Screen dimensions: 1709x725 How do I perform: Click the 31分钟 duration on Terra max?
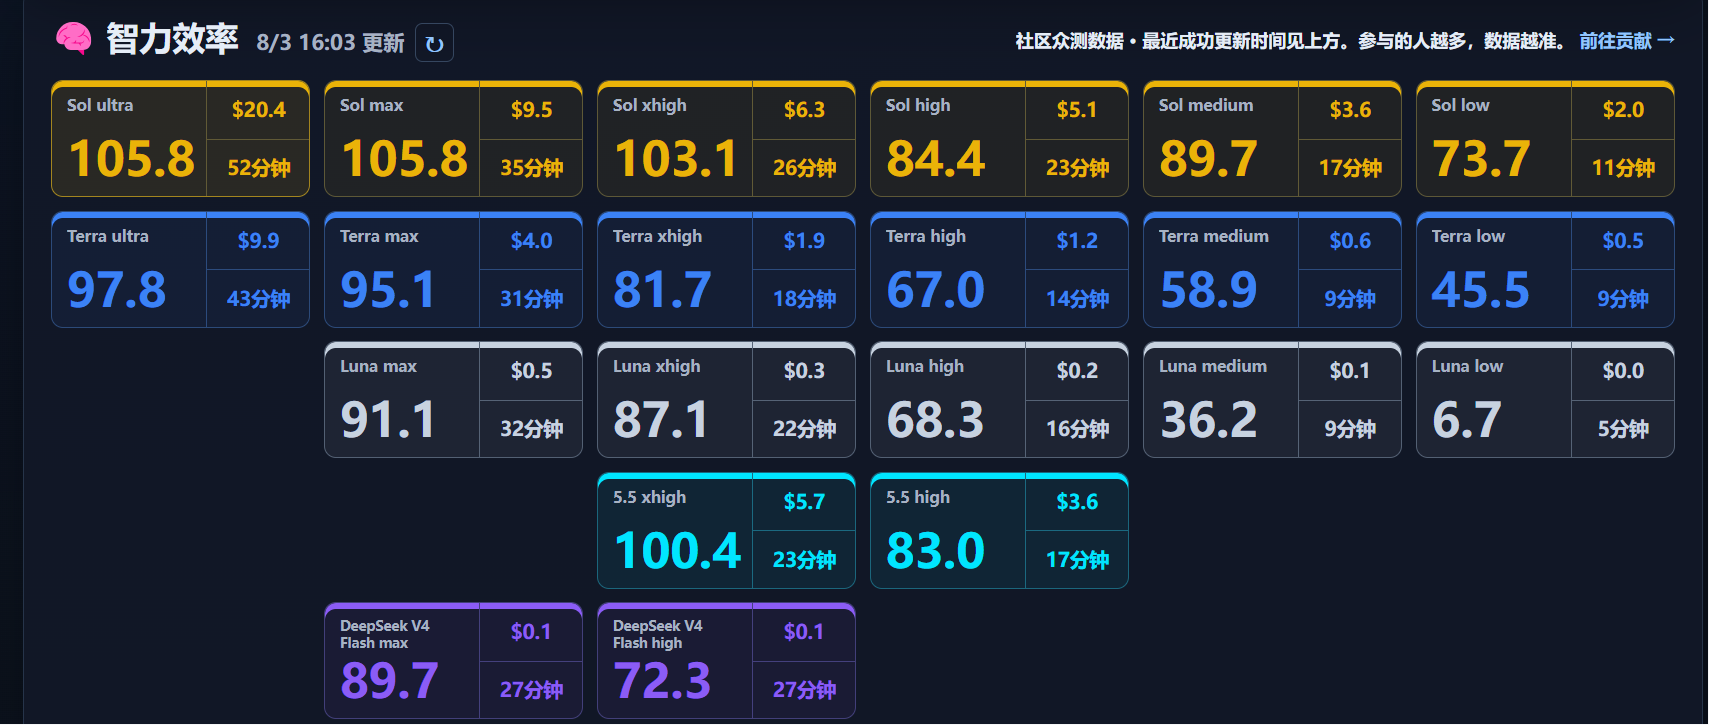tap(532, 299)
